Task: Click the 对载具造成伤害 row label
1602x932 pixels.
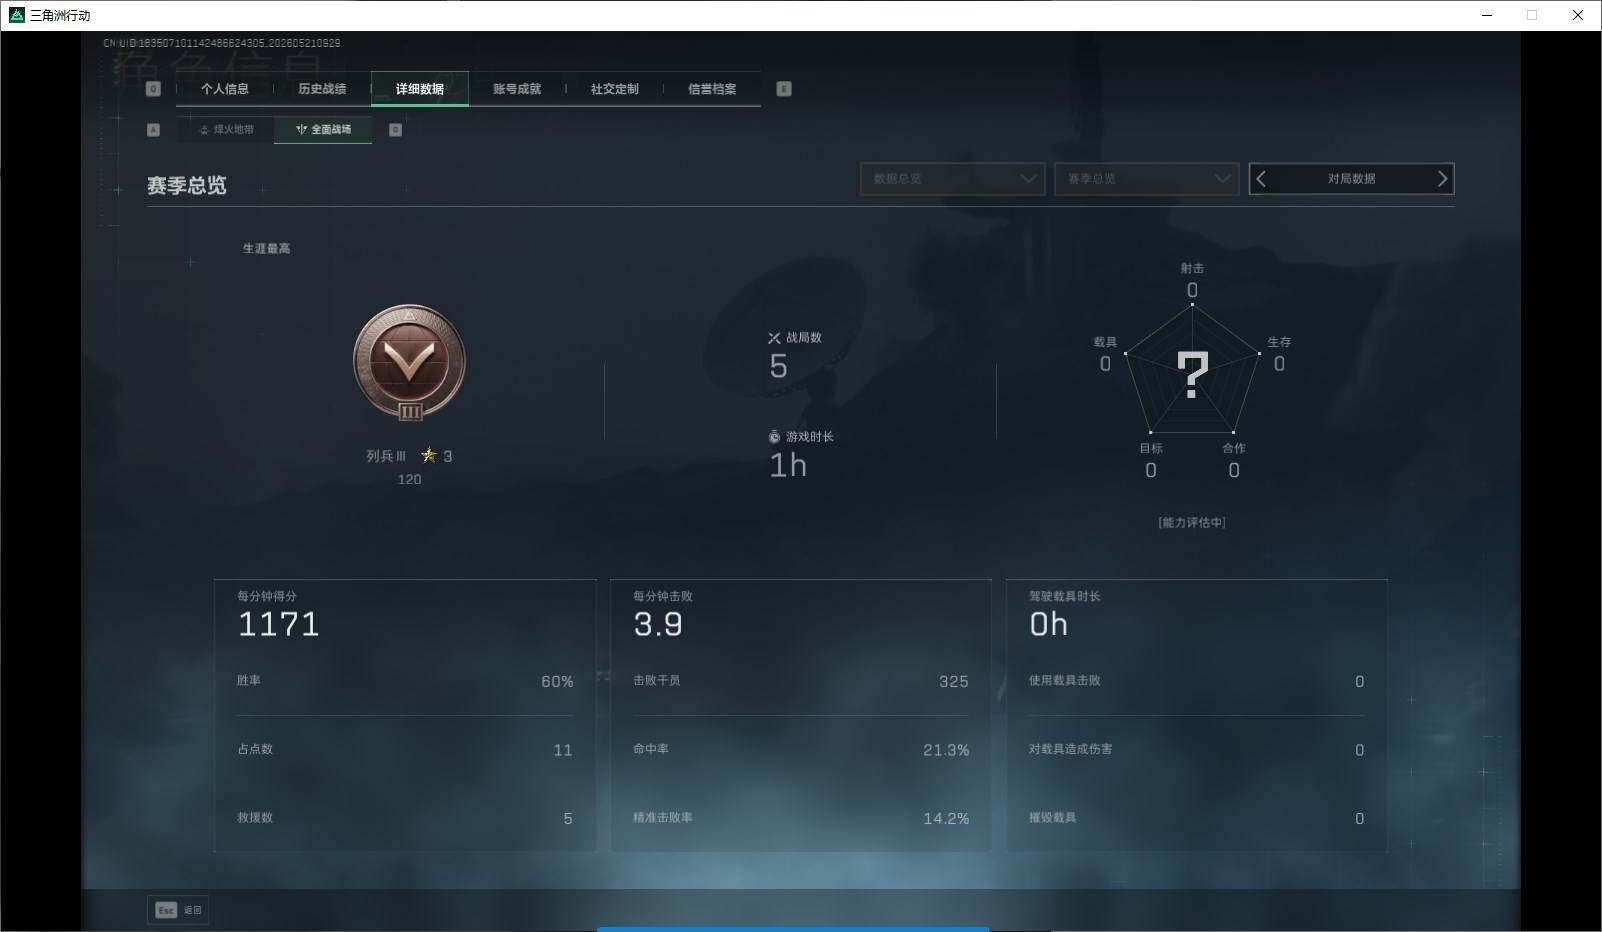Action: coord(1071,749)
